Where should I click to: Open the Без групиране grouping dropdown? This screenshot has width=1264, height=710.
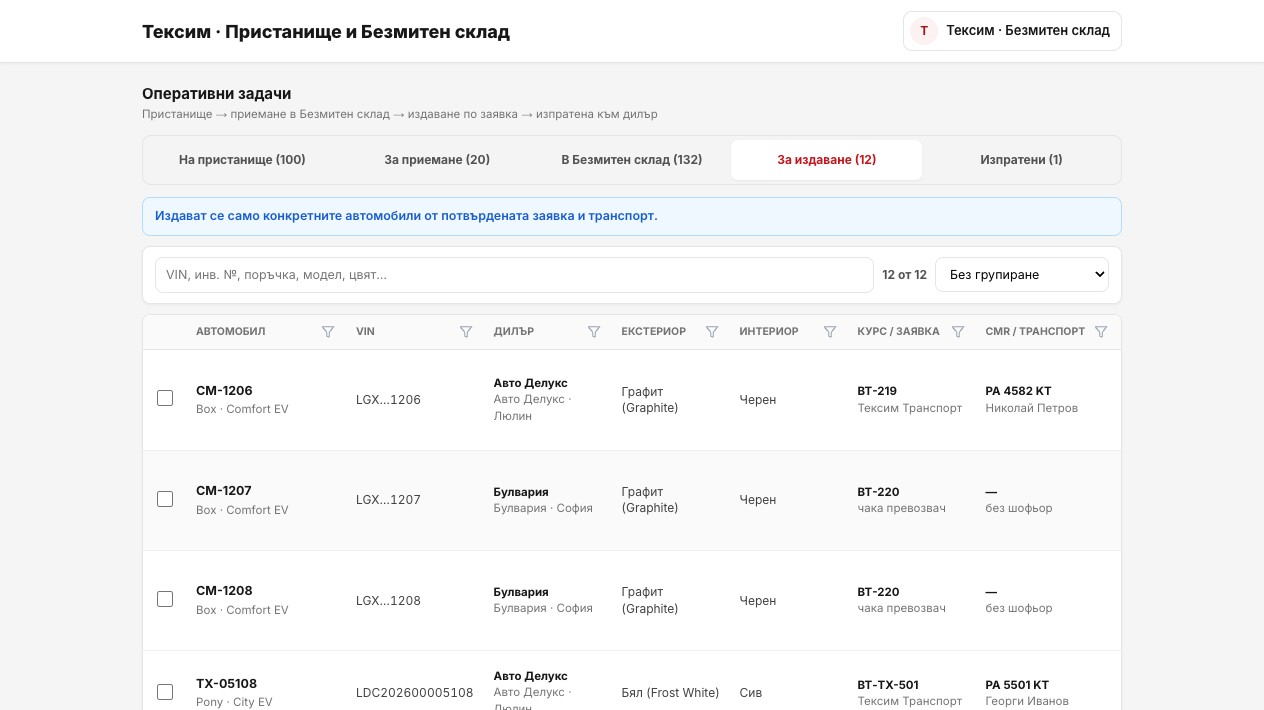click(1022, 275)
